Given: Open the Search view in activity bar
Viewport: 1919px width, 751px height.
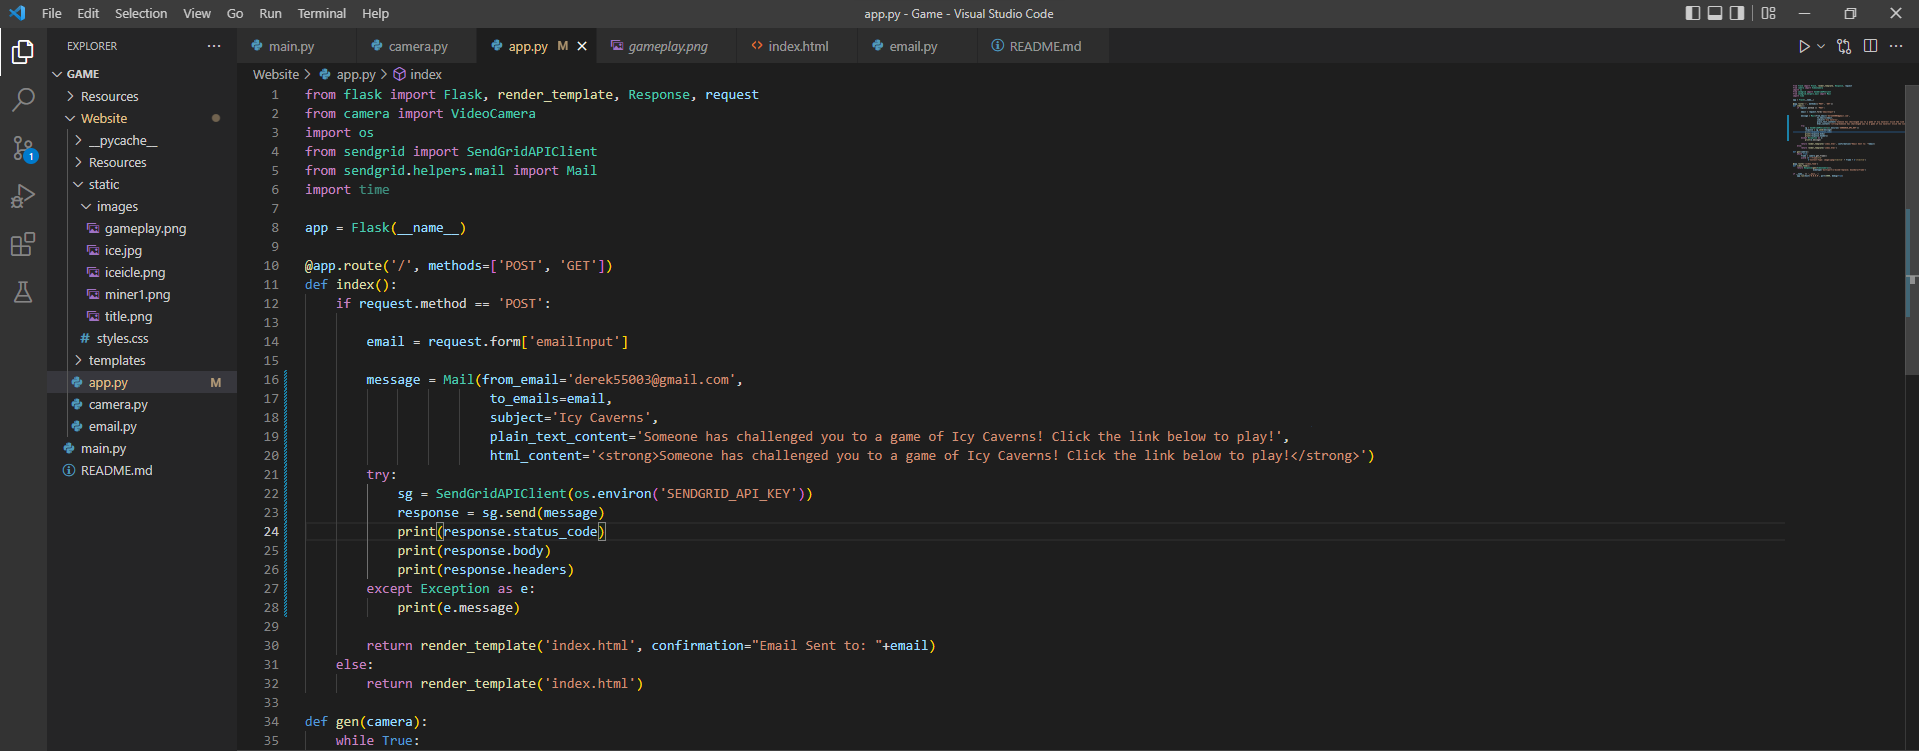Looking at the screenshot, I should click(23, 99).
